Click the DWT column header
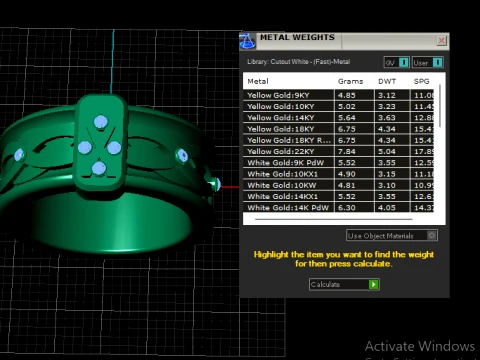 pyautogui.click(x=387, y=81)
